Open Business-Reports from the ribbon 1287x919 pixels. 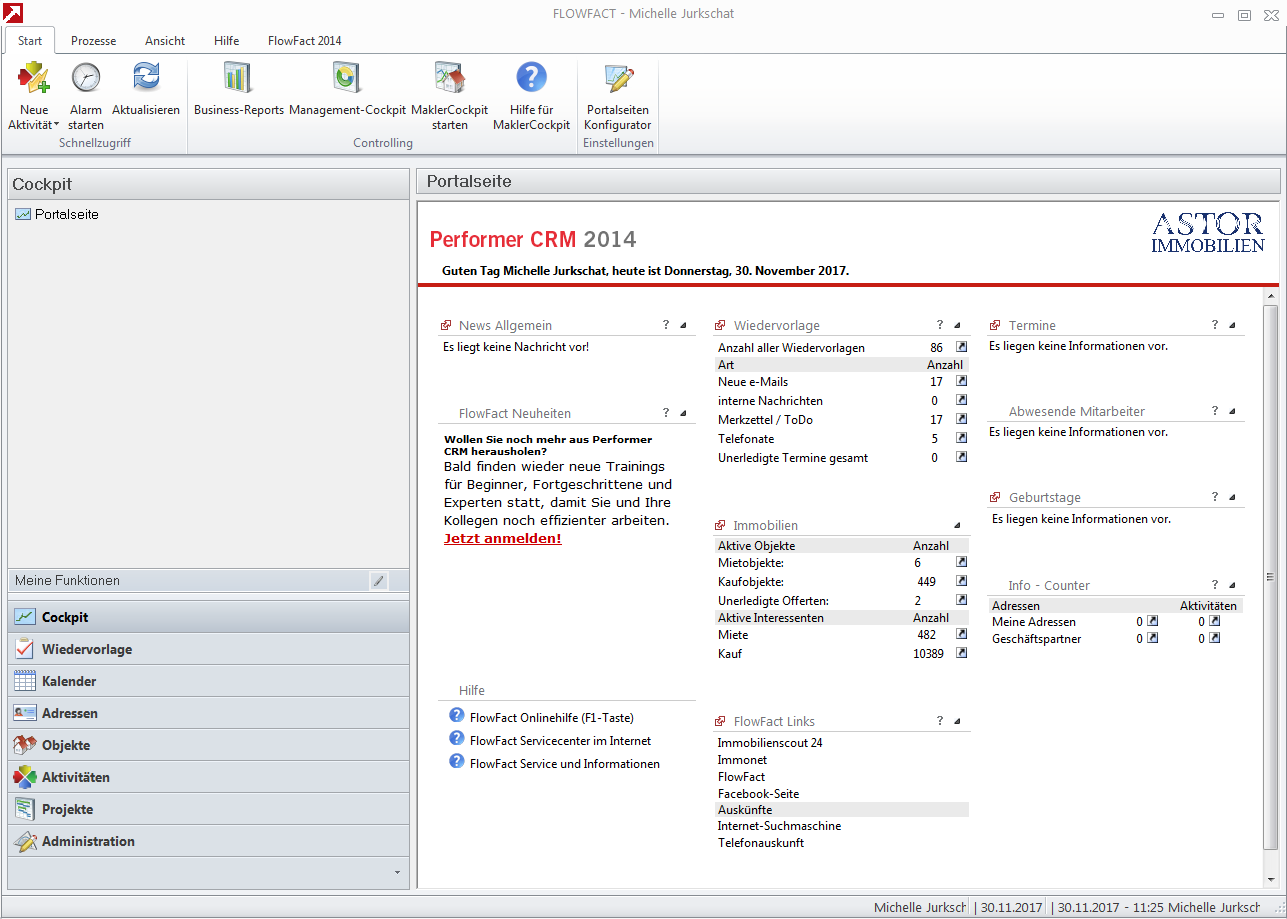click(x=238, y=78)
